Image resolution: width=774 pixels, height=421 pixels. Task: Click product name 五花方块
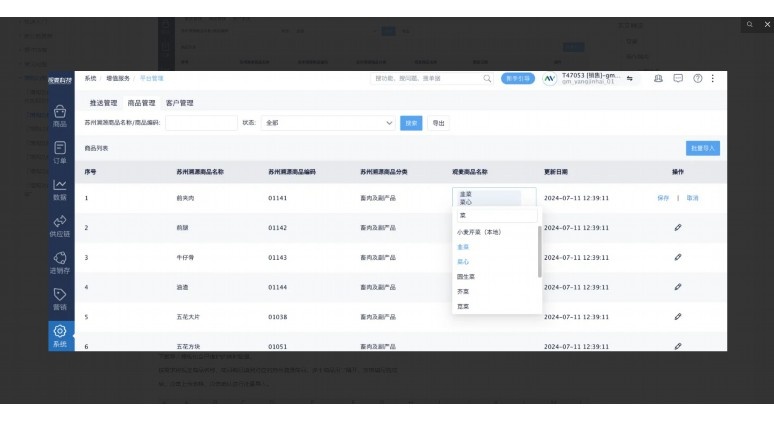coord(188,346)
